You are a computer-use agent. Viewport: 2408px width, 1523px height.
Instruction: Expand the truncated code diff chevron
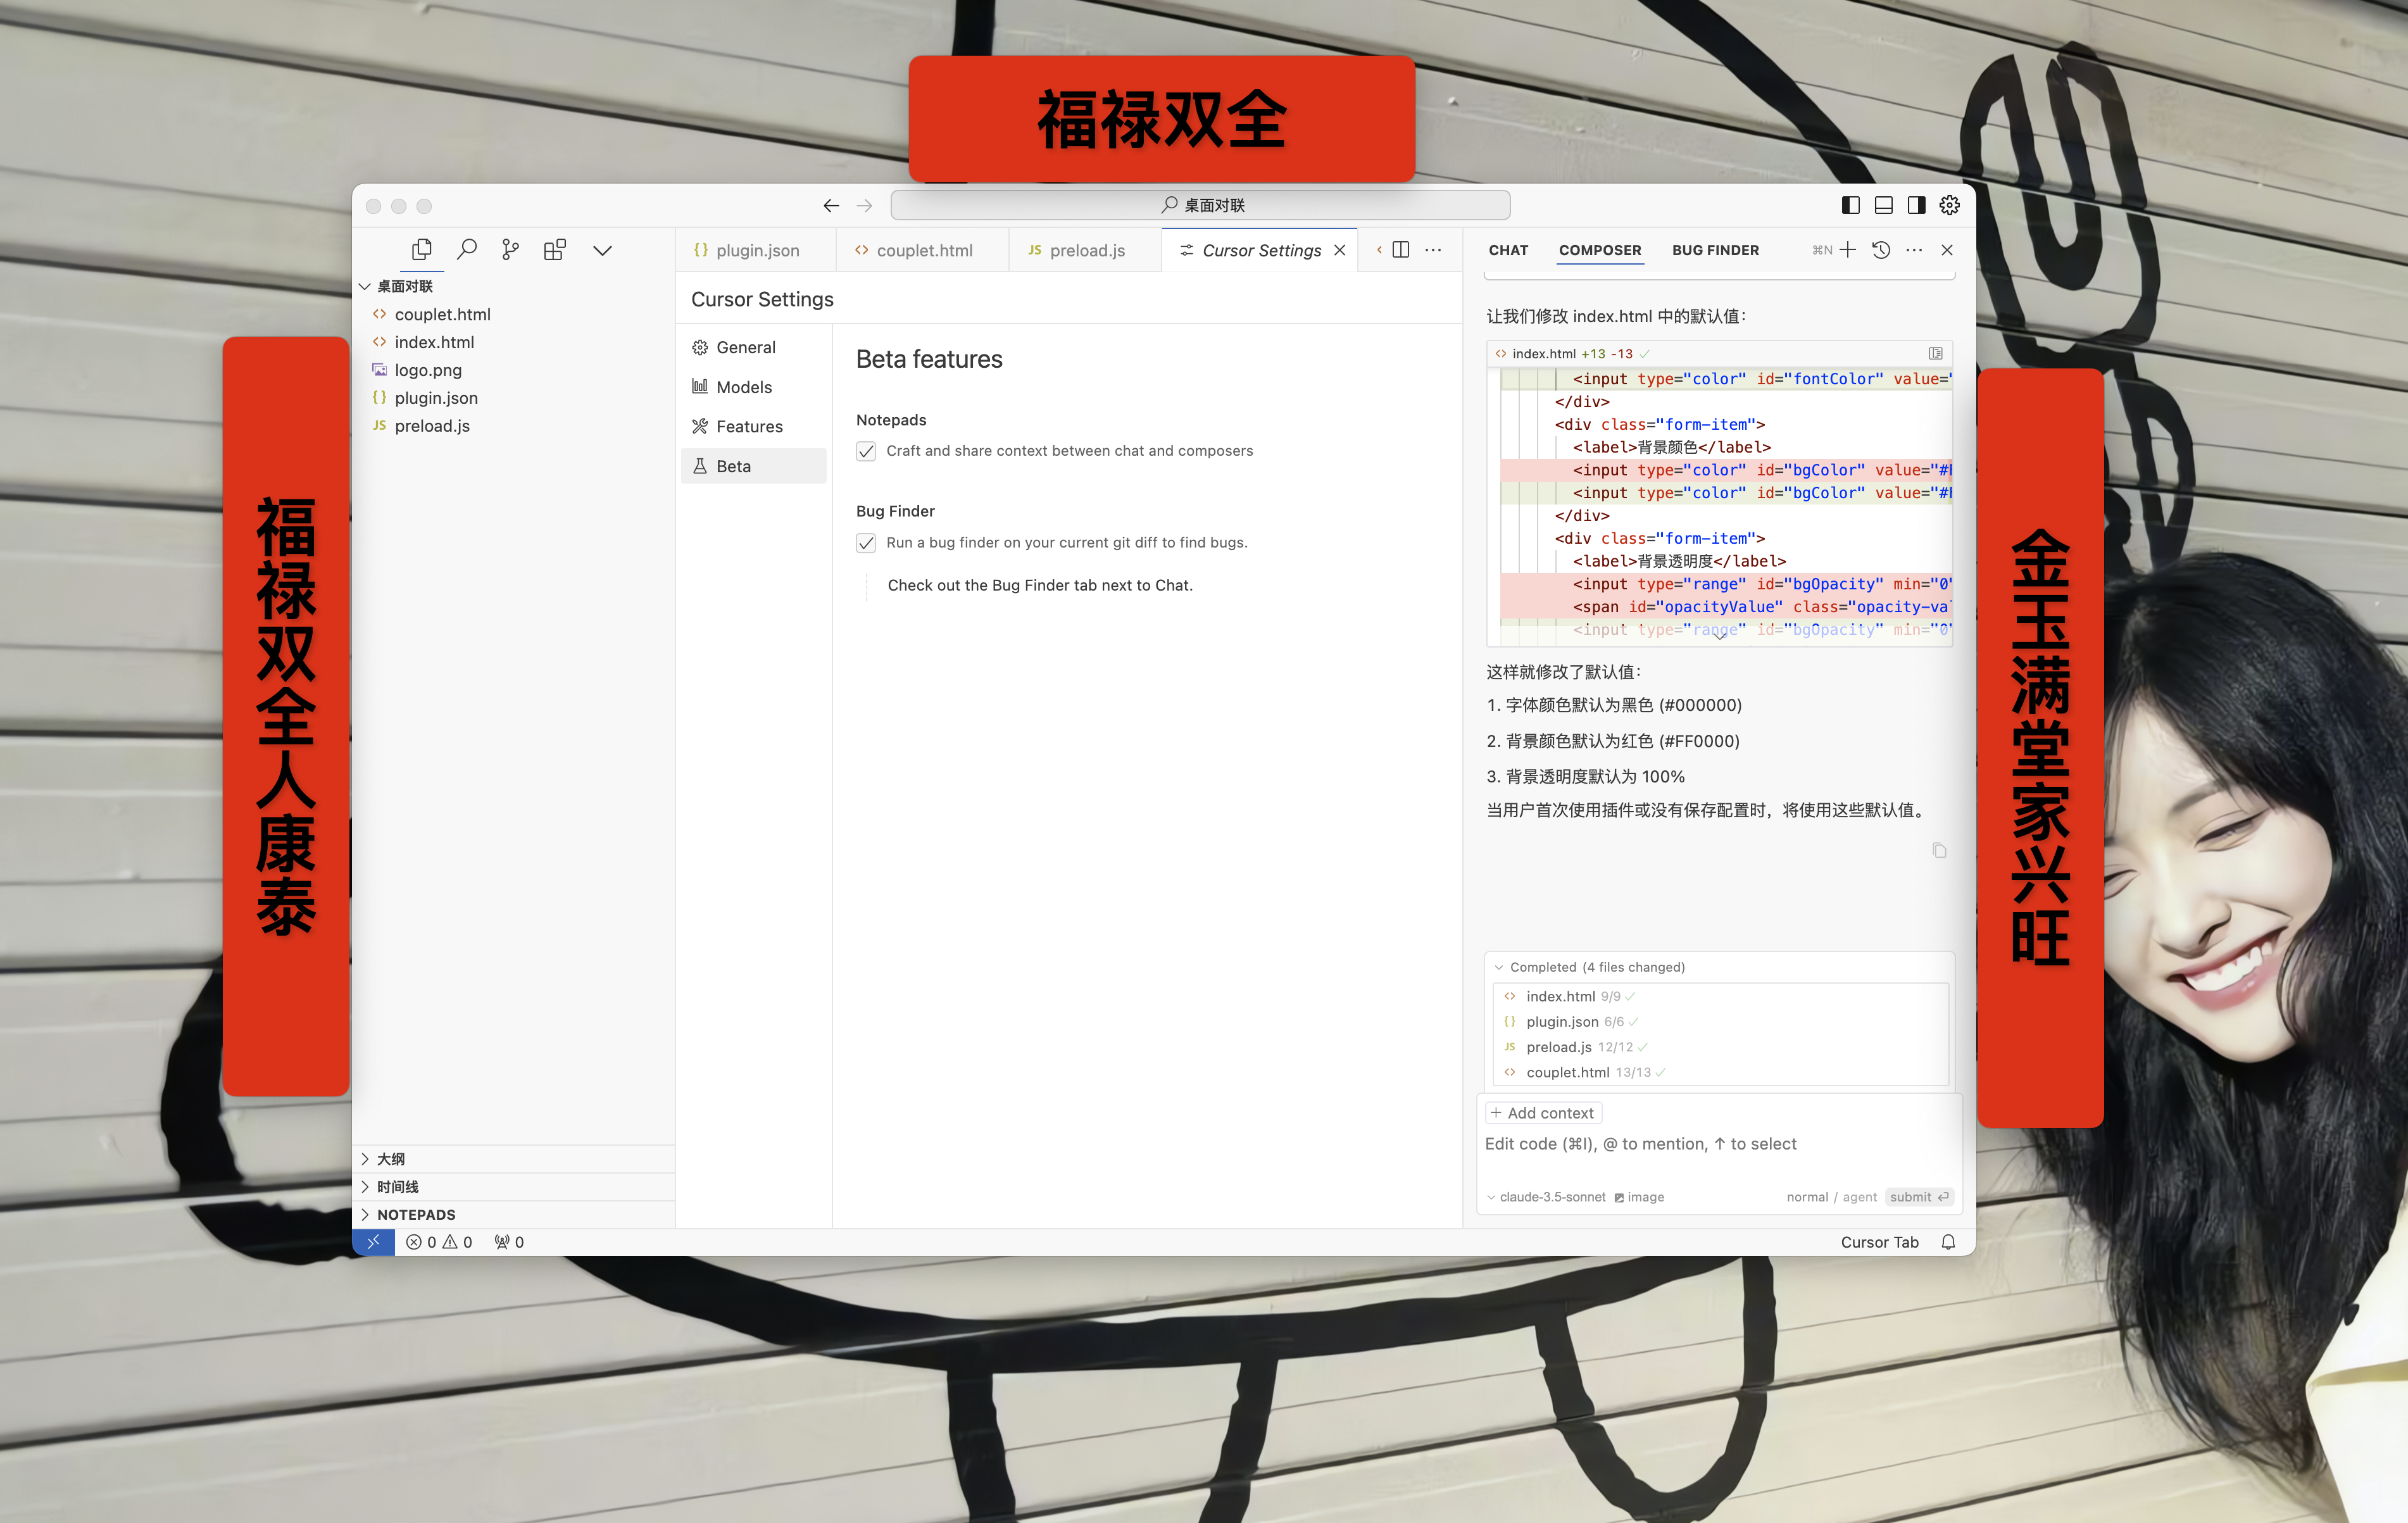tap(1720, 636)
